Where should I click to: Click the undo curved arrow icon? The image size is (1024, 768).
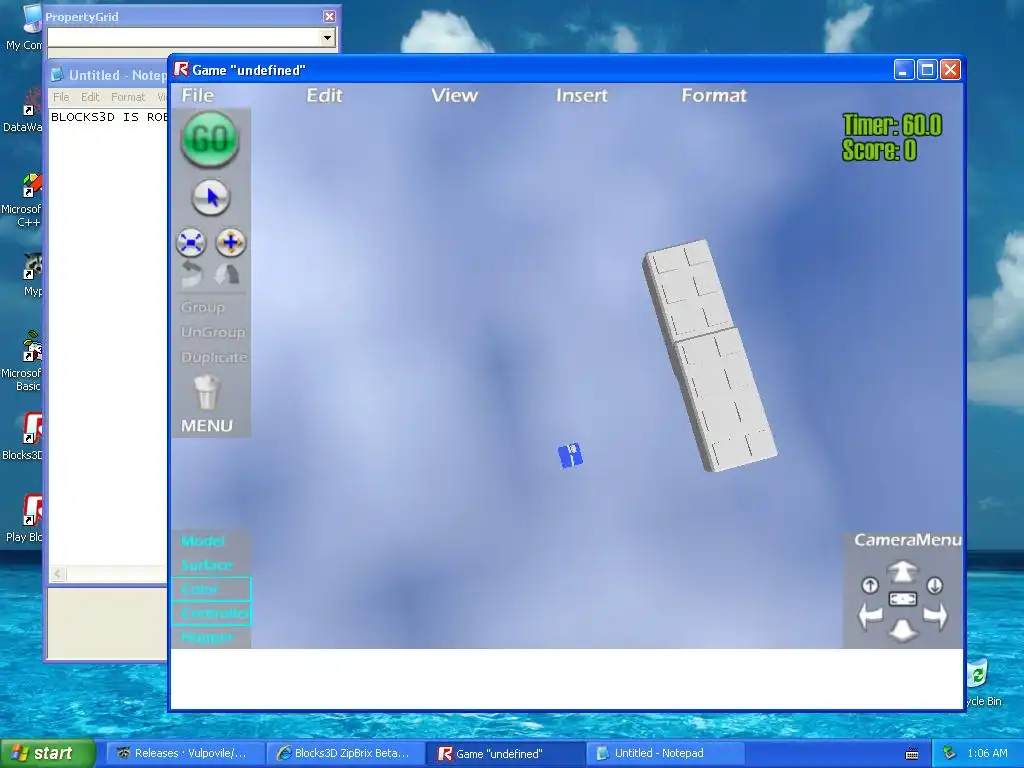[x=191, y=274]
